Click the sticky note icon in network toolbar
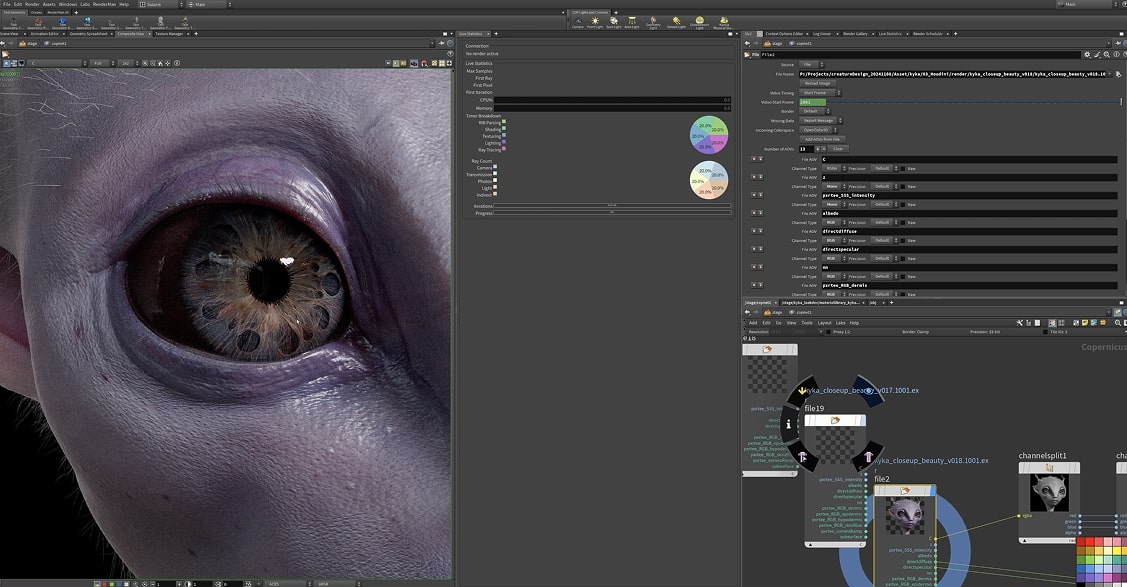This screenshot has height=587, width=1127. coord(1085,323)
